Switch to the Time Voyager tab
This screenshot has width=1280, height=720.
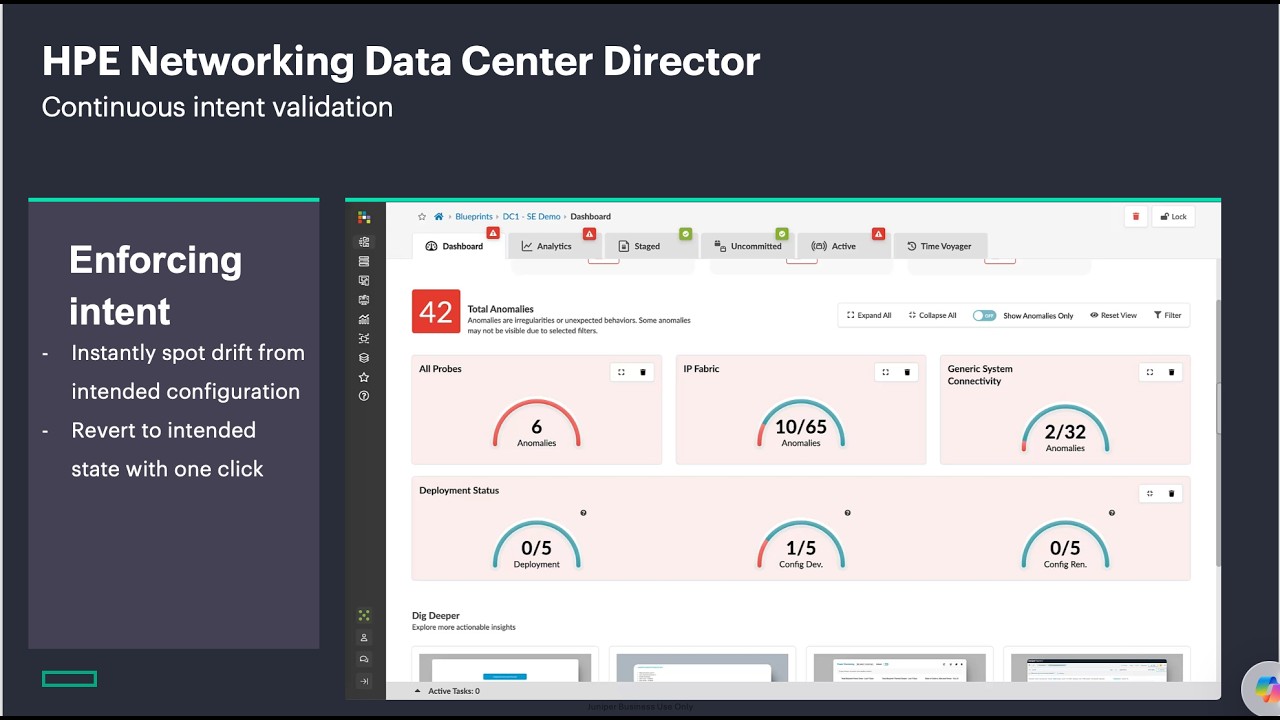(x=939, y=246)
